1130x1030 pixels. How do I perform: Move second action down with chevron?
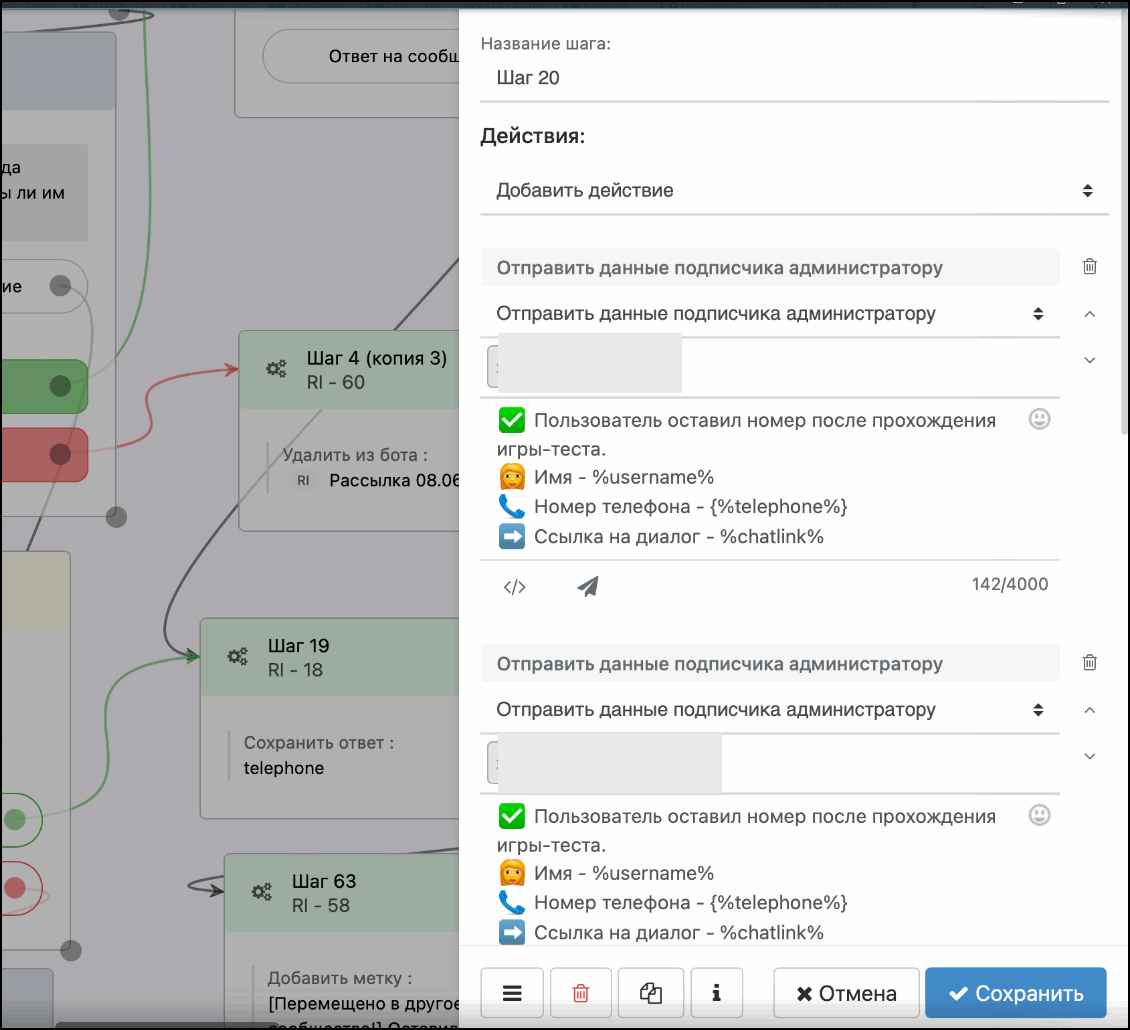pyautogui.click(x=1090, y=757)
